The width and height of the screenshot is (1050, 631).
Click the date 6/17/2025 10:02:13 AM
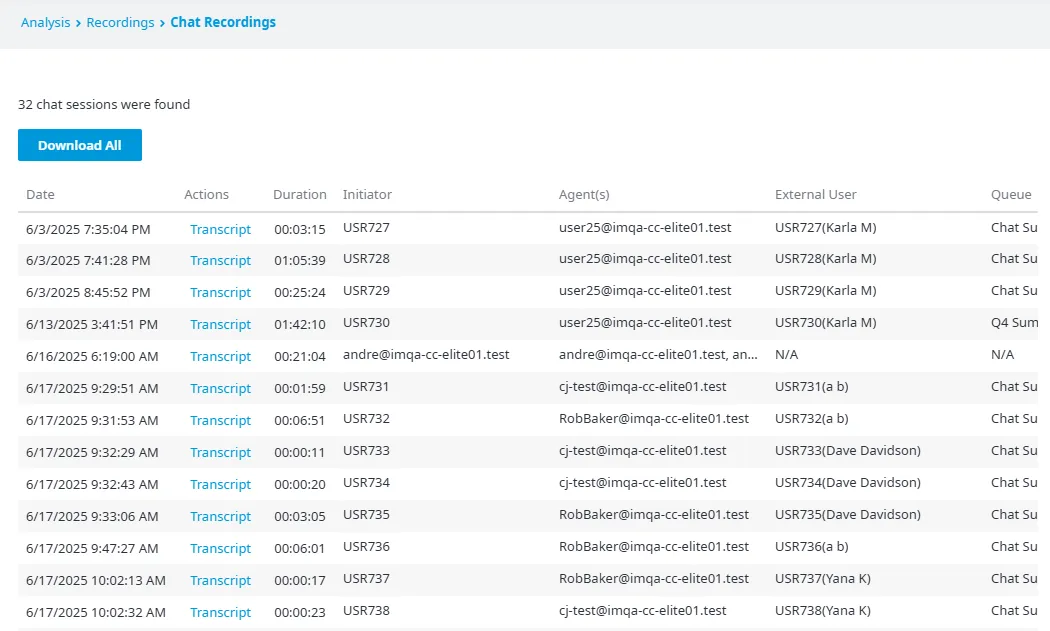coord(96,580)
